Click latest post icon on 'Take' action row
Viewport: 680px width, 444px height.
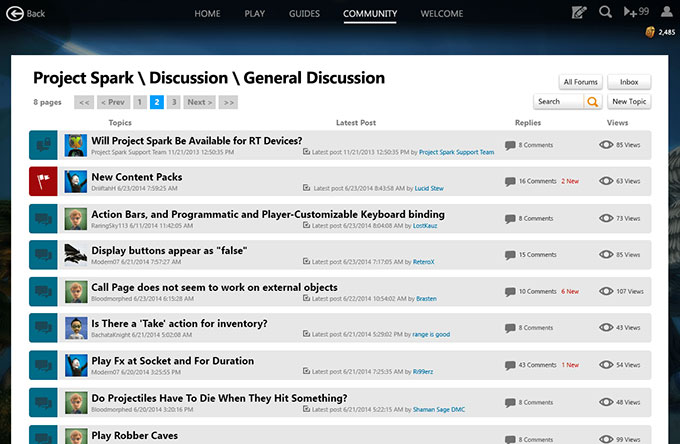[307, 334]
